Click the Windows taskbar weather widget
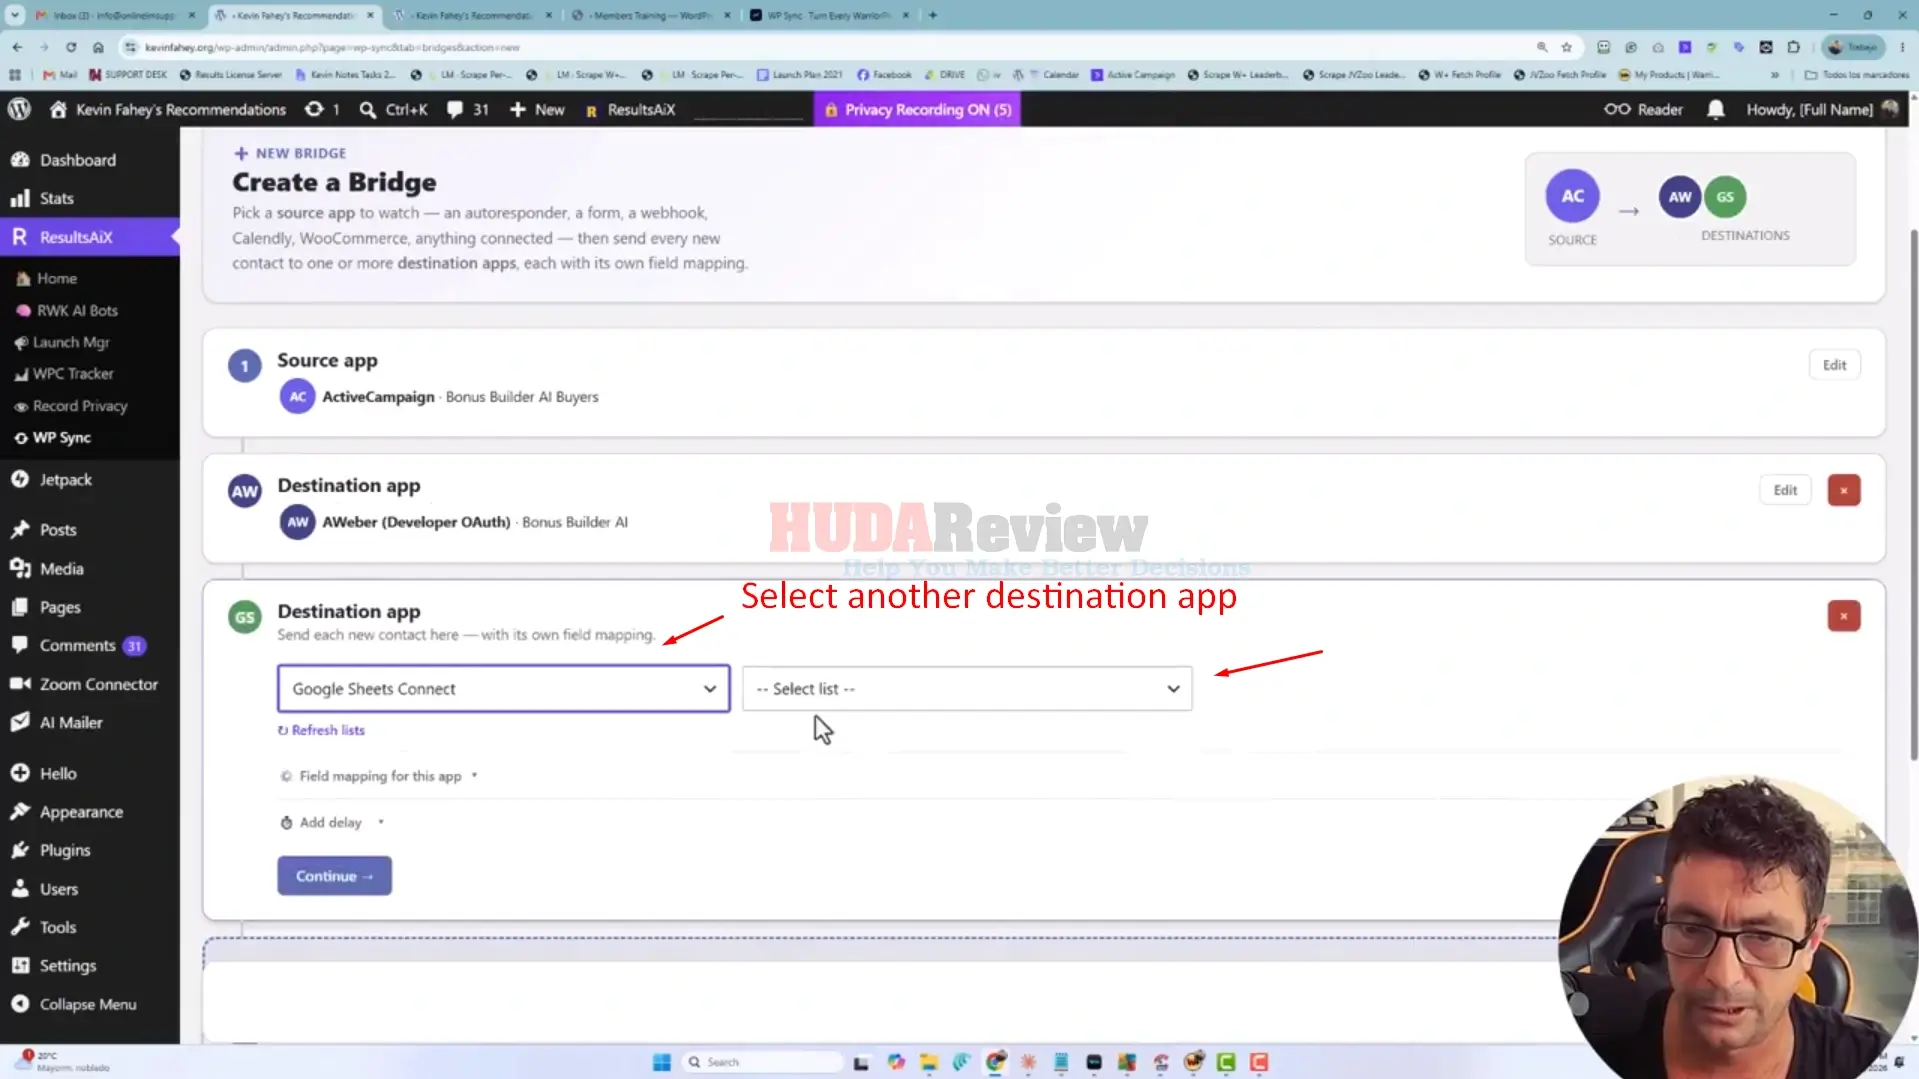Viewport: 1919px width, 1079px height. coord(60,1062)
